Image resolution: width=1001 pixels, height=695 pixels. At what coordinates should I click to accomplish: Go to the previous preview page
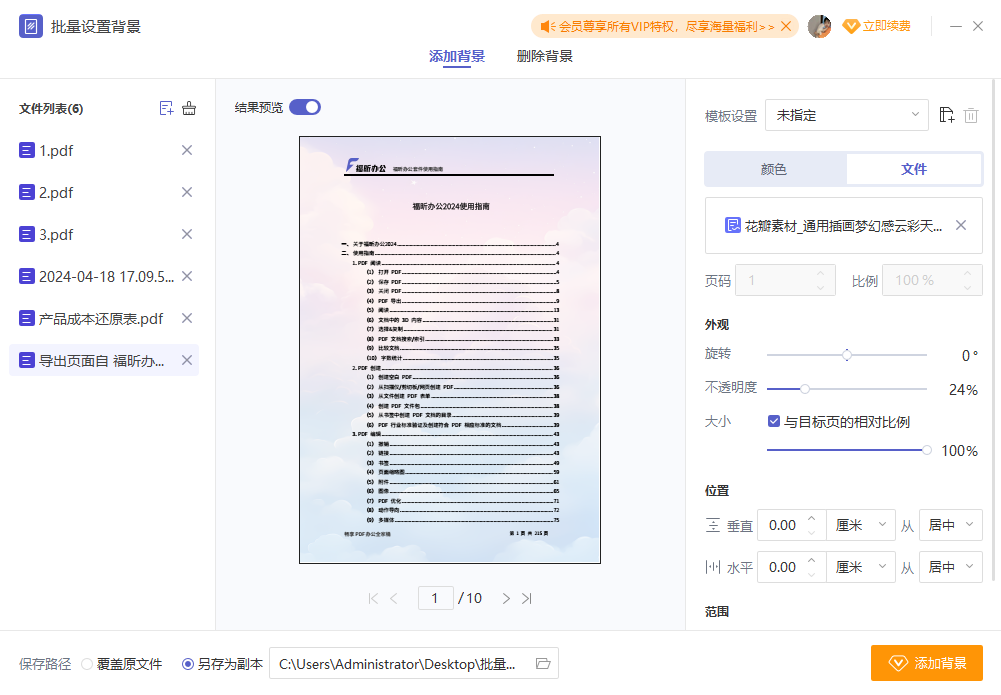click(x=393, y=599)
